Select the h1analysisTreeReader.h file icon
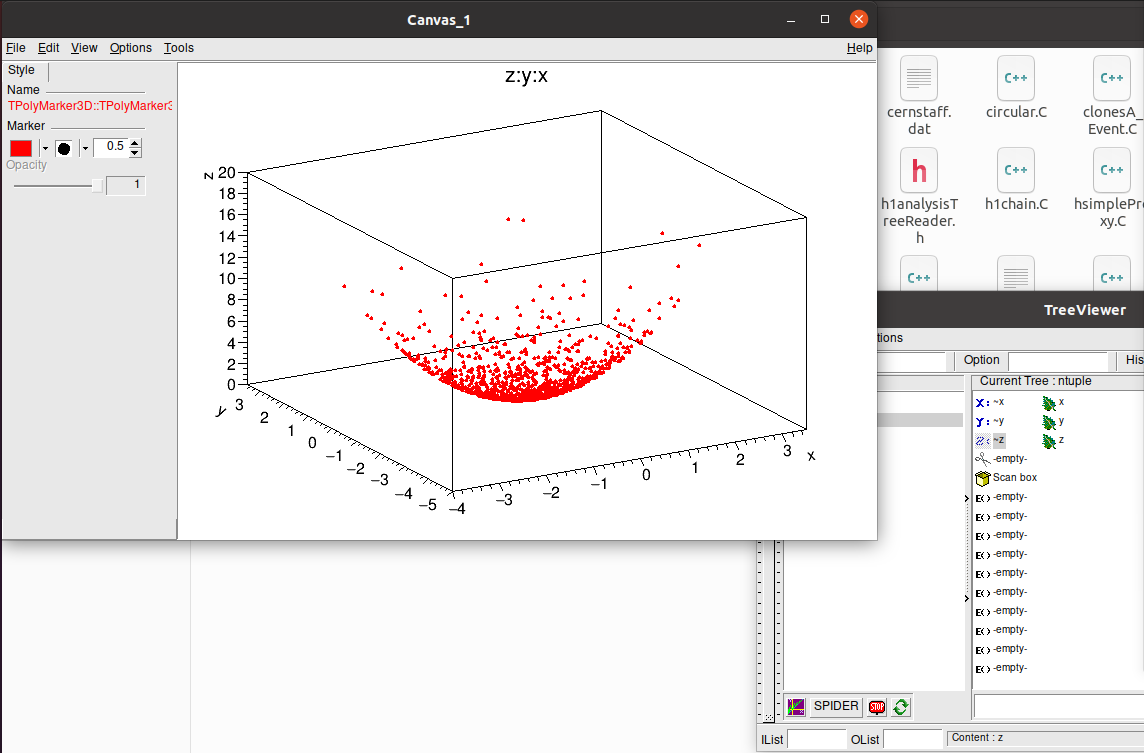Viewport: 1144px width, 753px height. 919,170
